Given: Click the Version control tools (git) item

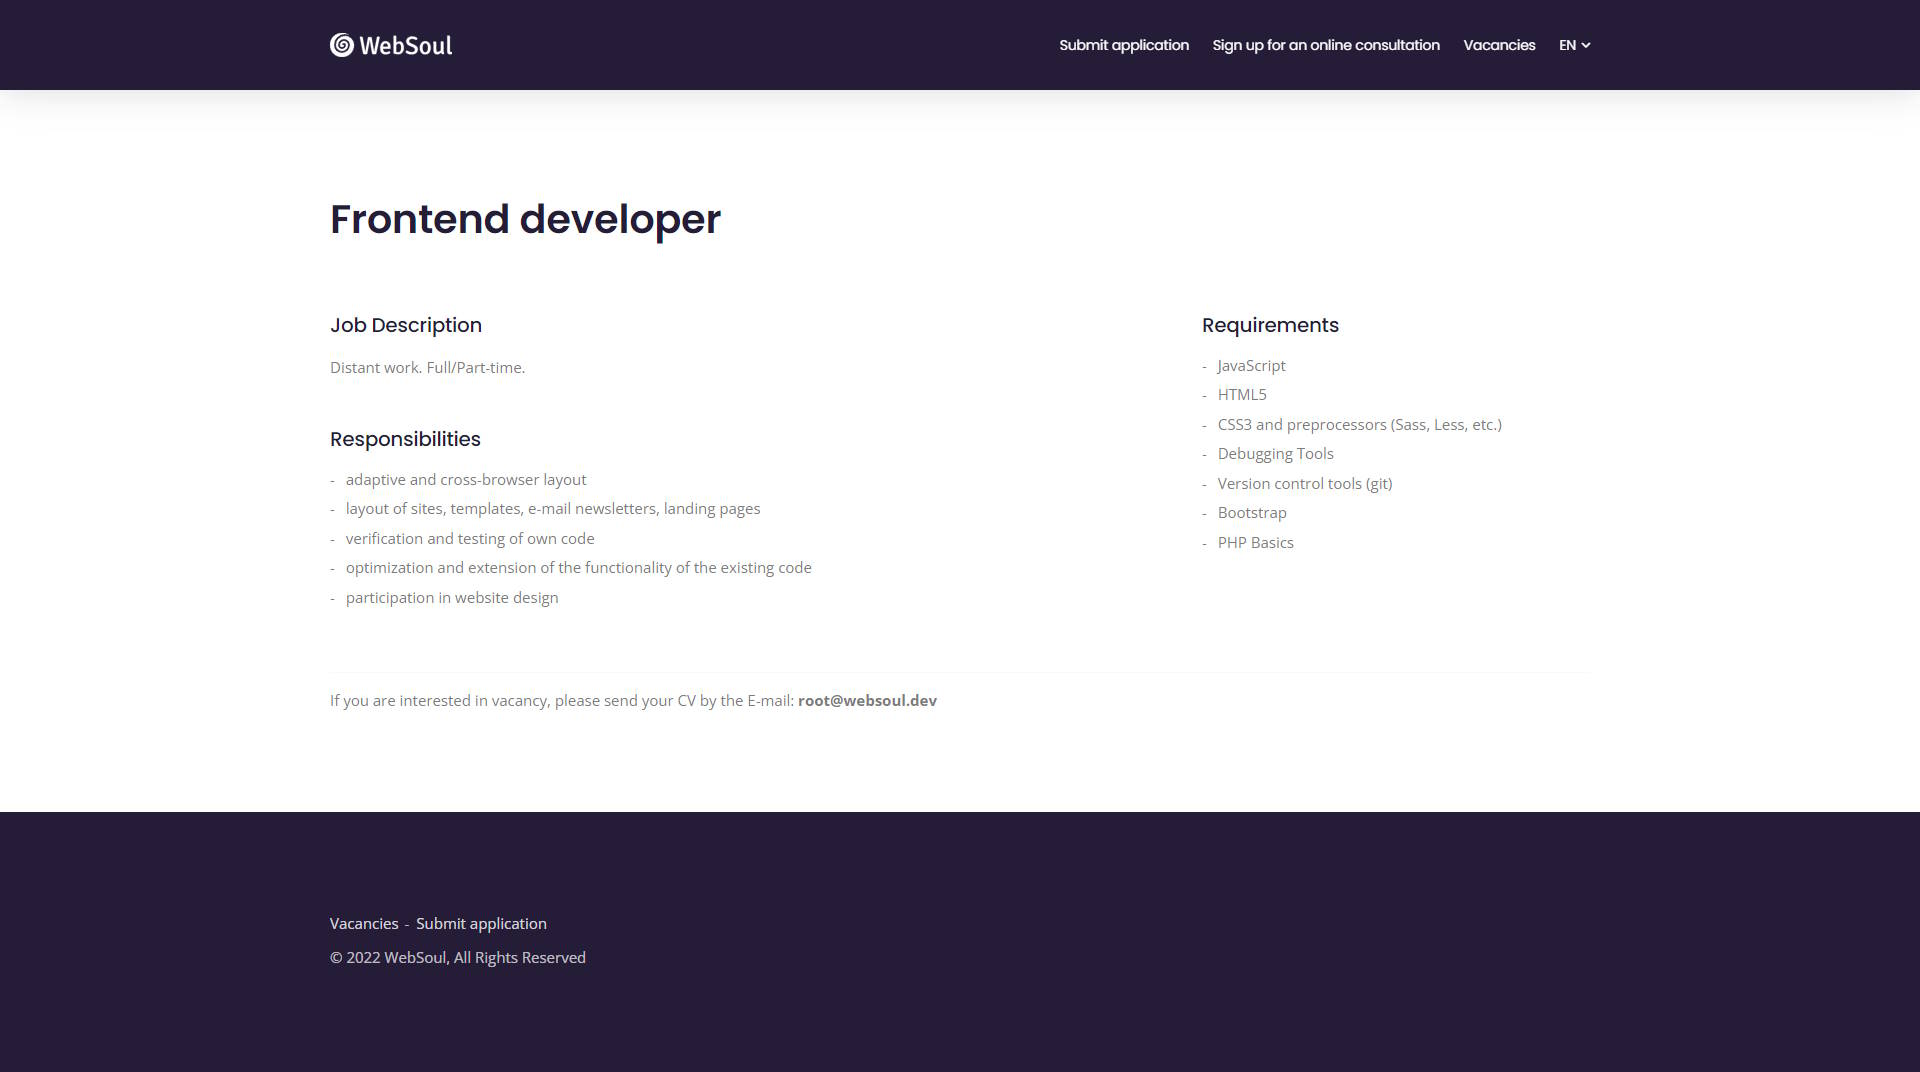Looking at the screenshot, I should [x=1304, y=483].
